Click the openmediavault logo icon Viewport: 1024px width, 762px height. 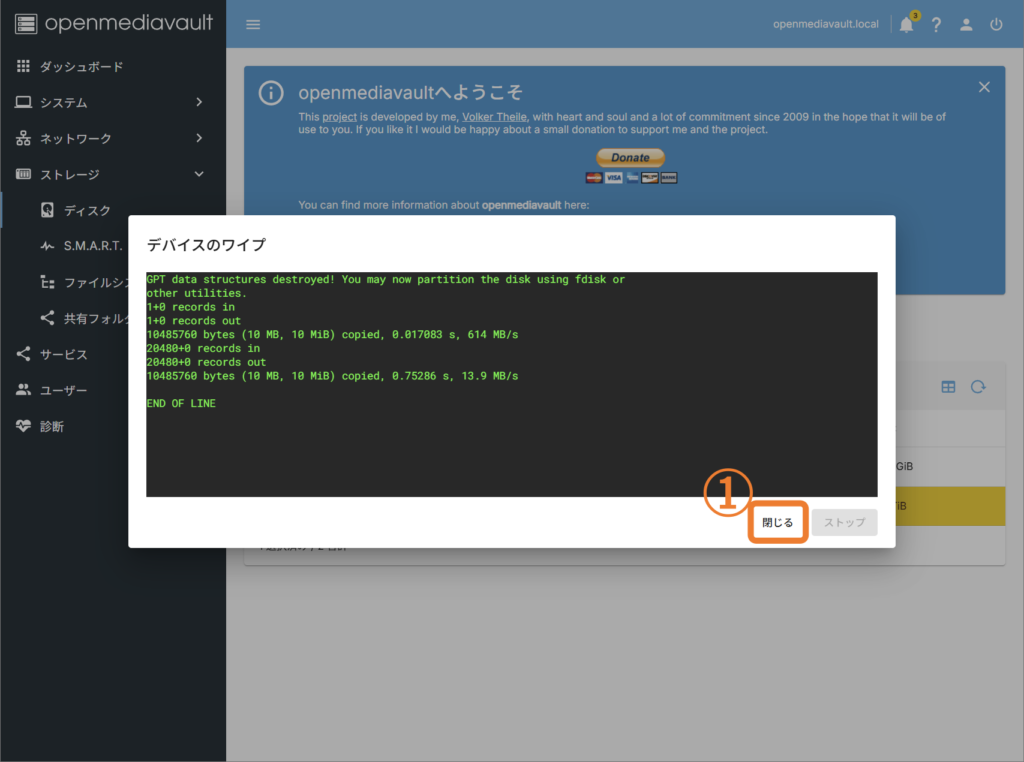pos(26,24)
